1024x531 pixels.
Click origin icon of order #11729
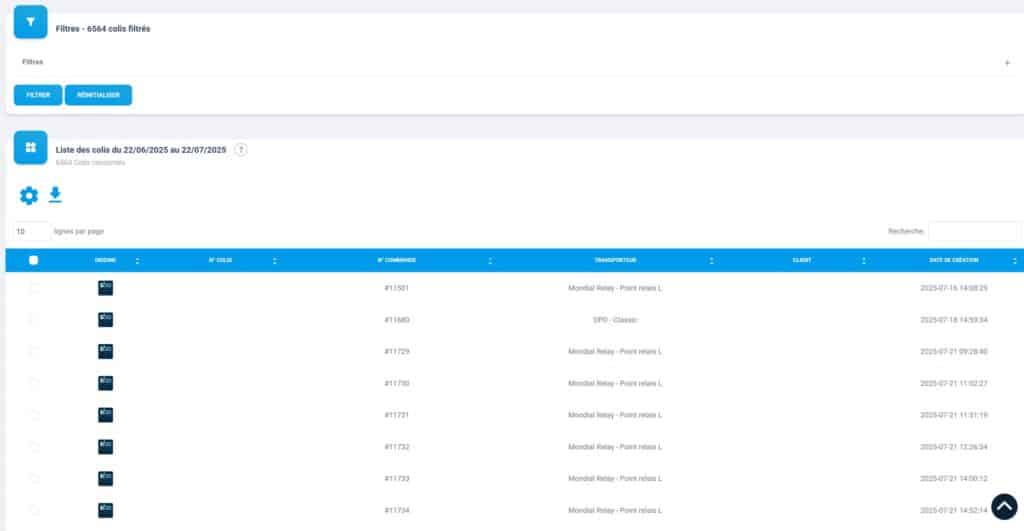point(105,351)
